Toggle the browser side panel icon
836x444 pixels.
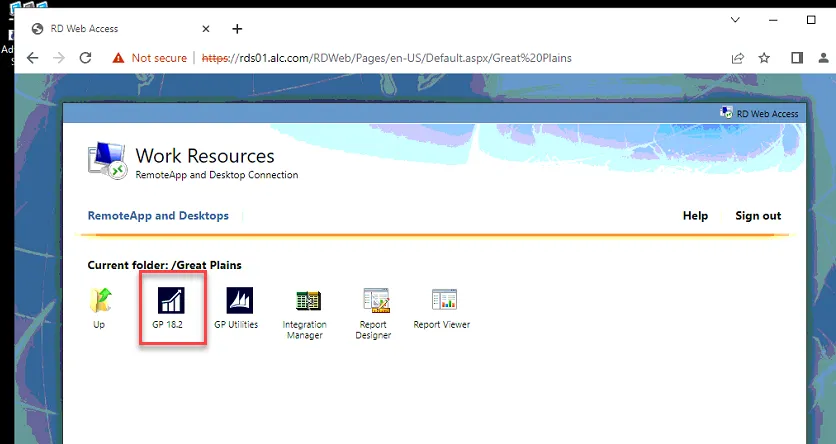pos(797,58)
